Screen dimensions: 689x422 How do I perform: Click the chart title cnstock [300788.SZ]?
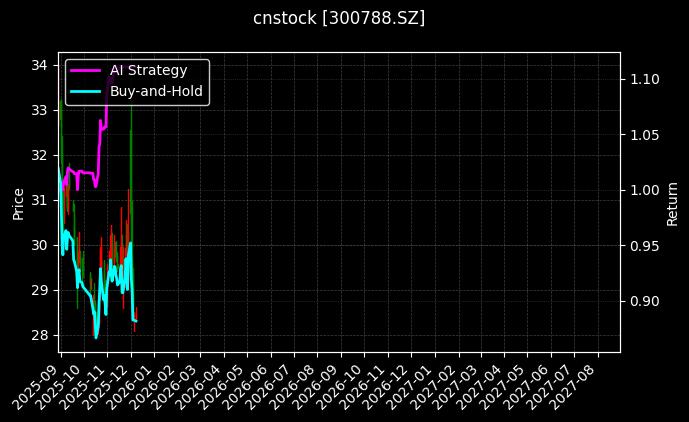(339, 18)
